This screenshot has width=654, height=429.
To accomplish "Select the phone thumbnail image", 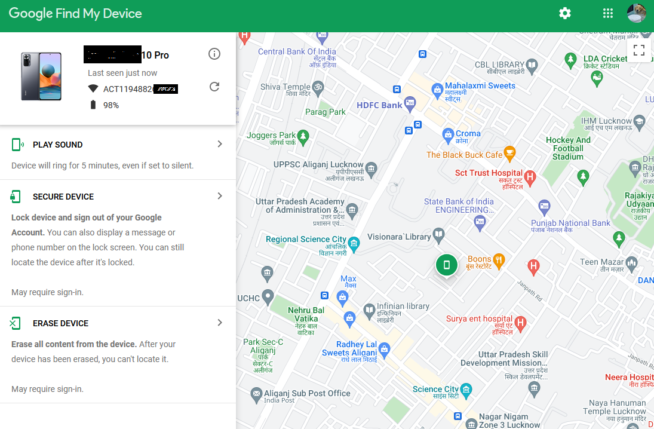I will tap(41, 76).
